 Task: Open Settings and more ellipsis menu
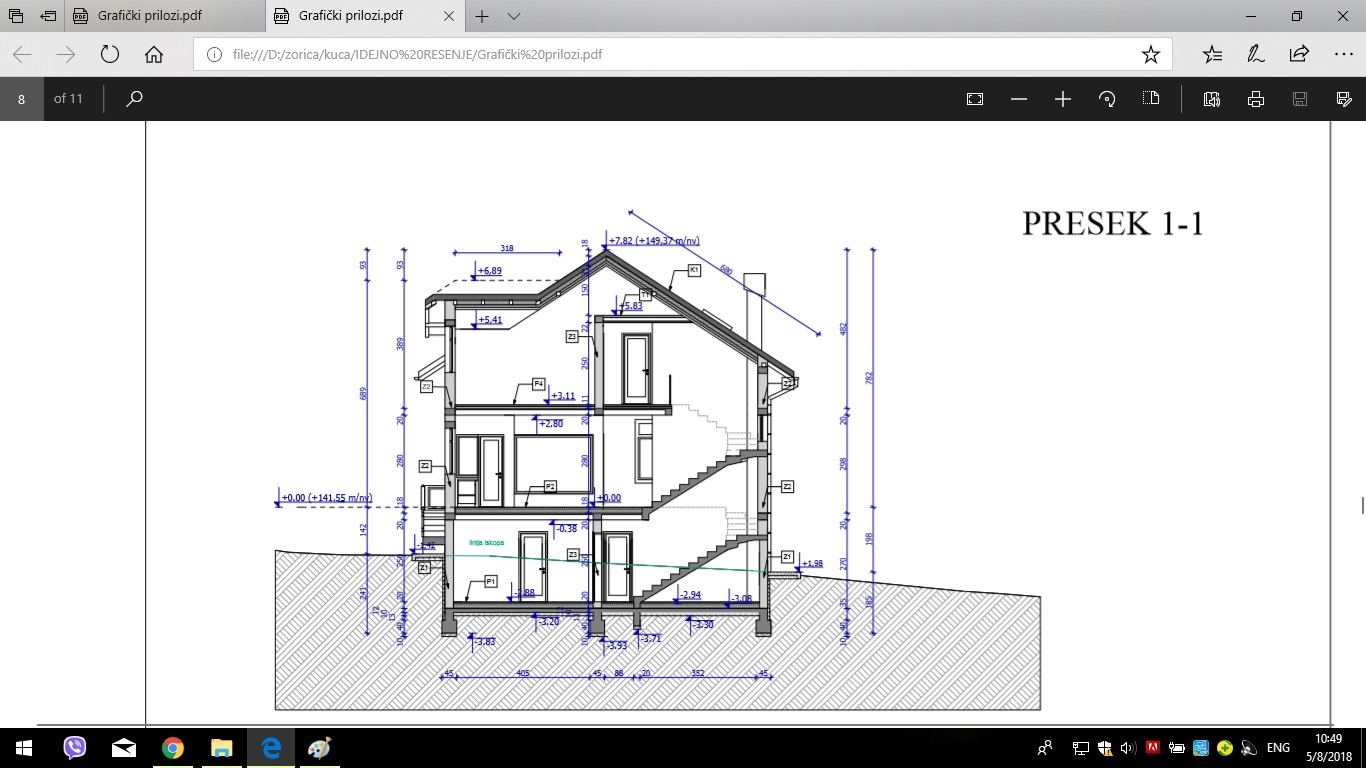(x=1343, y=54)
